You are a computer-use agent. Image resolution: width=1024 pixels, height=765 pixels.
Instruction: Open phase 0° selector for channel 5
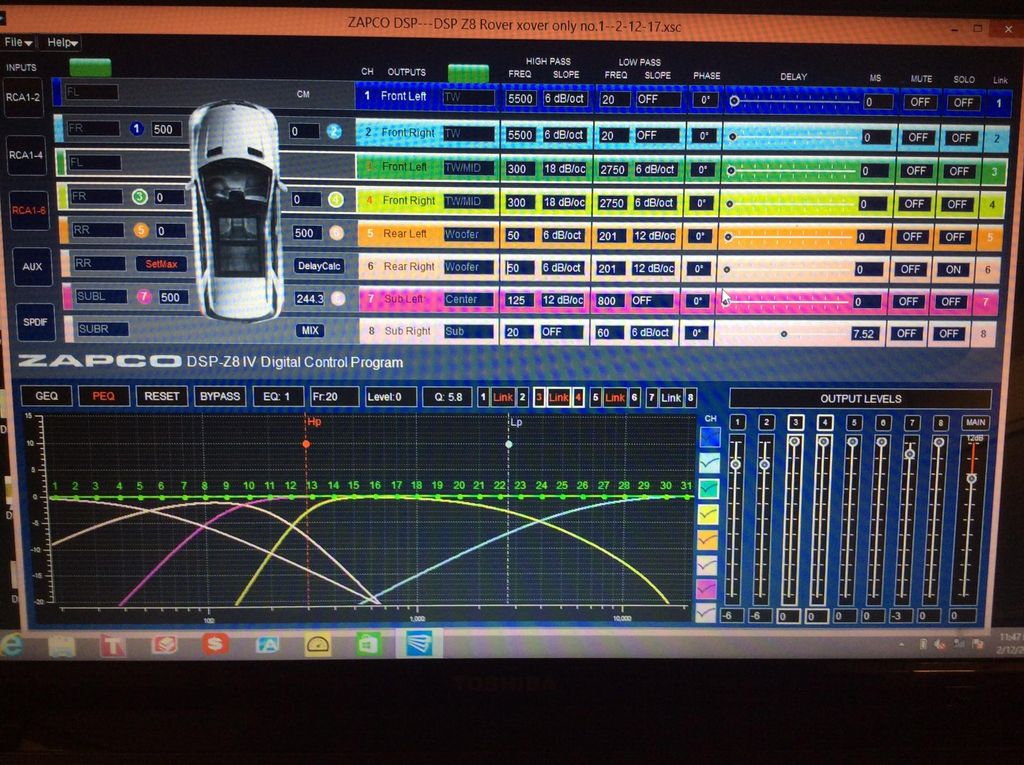700,236
